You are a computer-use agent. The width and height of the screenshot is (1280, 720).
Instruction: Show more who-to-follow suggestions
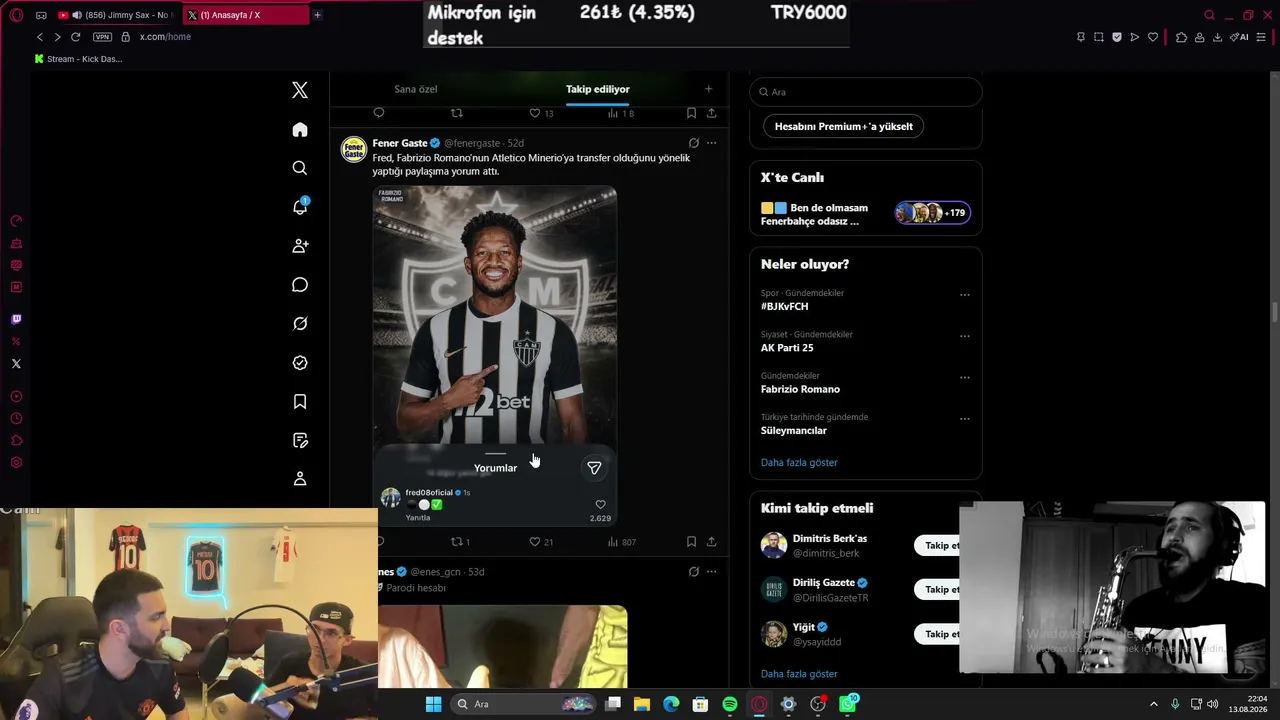[x=799, y=674]
